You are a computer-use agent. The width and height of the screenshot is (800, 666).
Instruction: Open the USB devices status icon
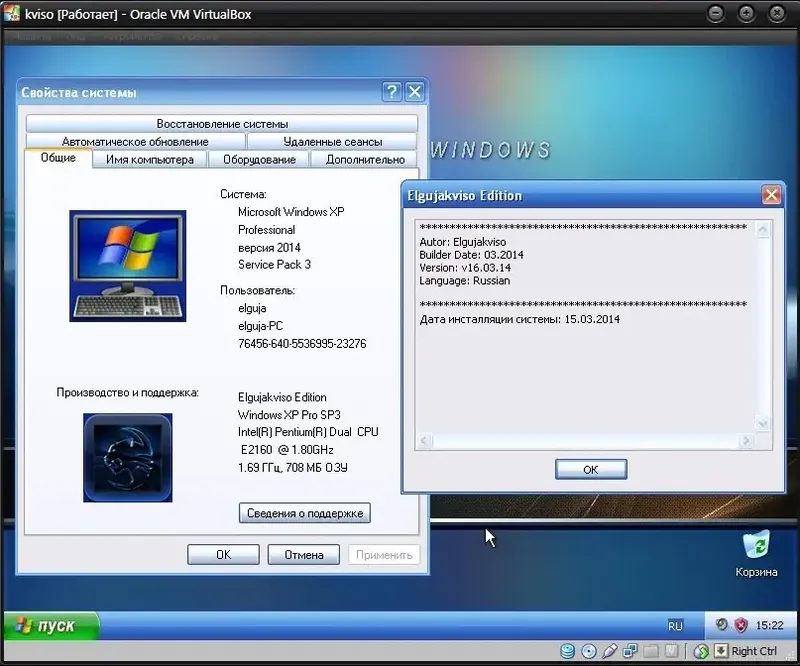click(x=610, y=651)
